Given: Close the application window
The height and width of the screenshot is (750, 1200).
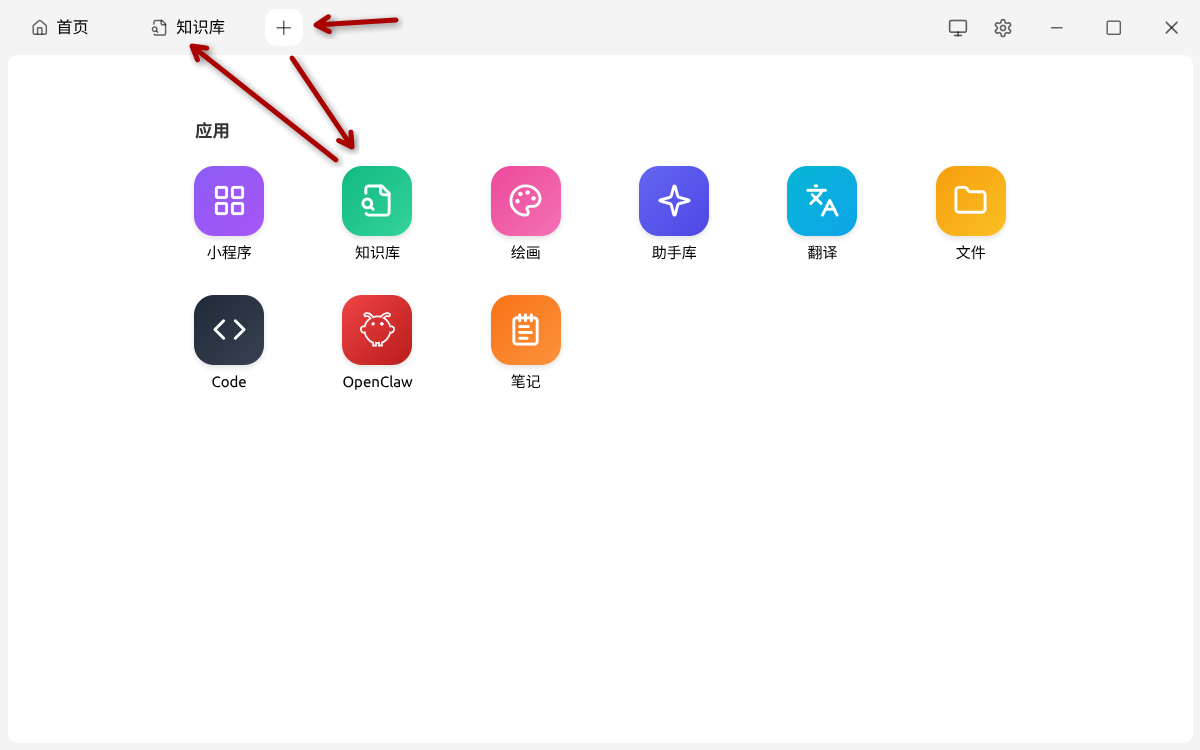Looking at the screenshot, I should point(1170,27).
